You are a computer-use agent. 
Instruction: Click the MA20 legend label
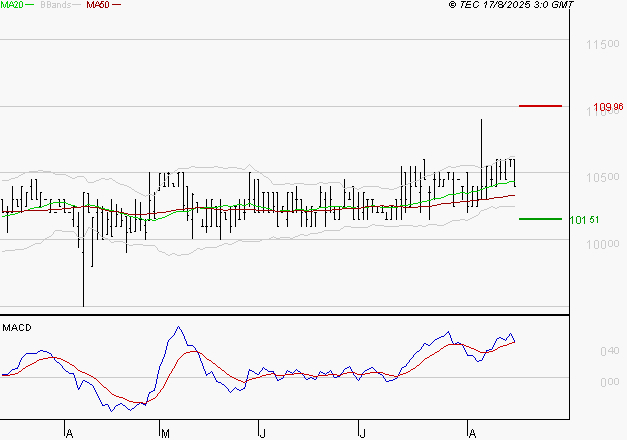pyautogui.click(x=13, y=6)
